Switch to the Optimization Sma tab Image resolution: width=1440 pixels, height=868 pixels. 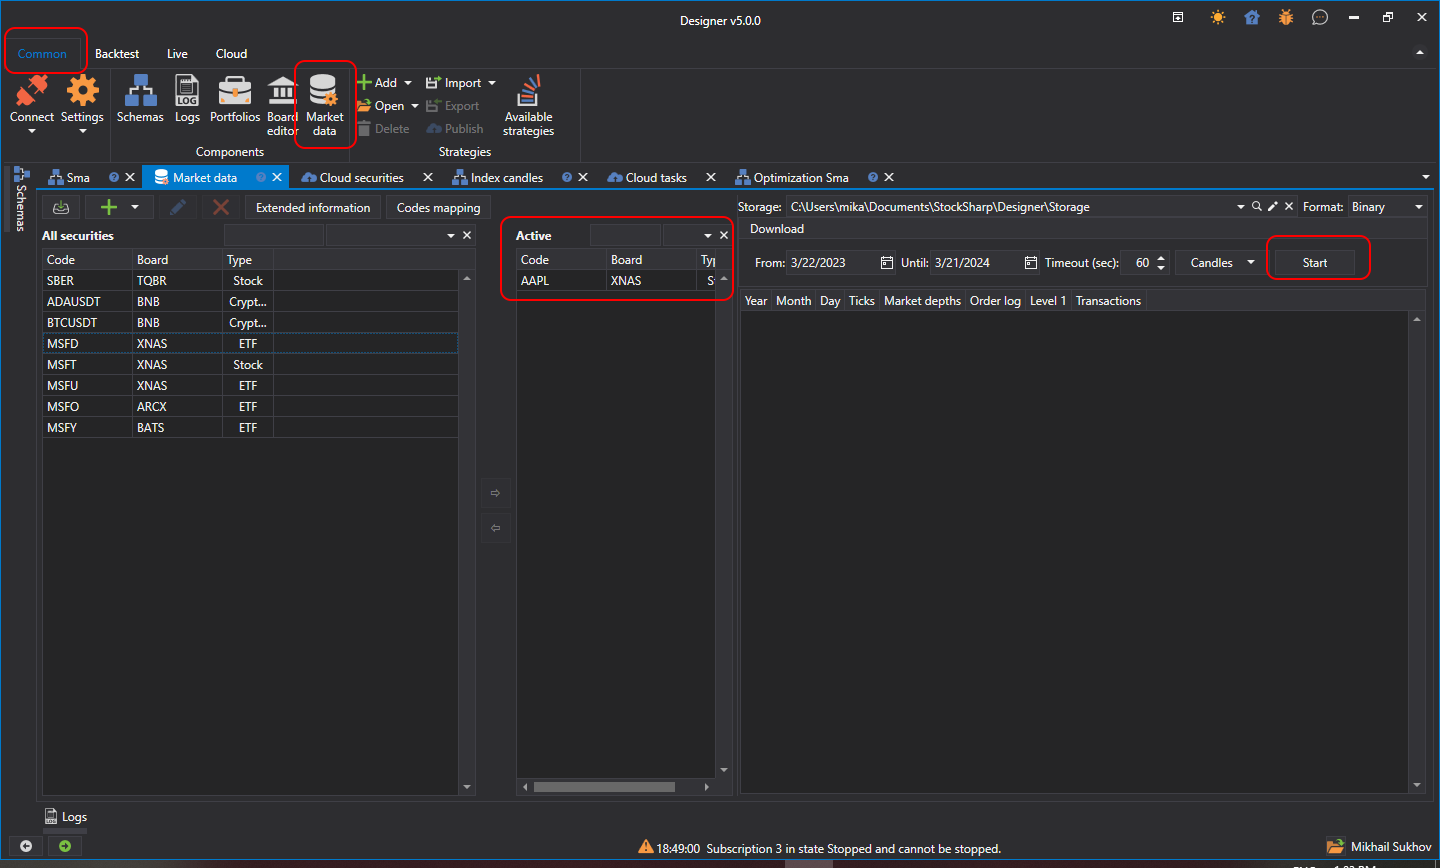[x=800, y=178]
